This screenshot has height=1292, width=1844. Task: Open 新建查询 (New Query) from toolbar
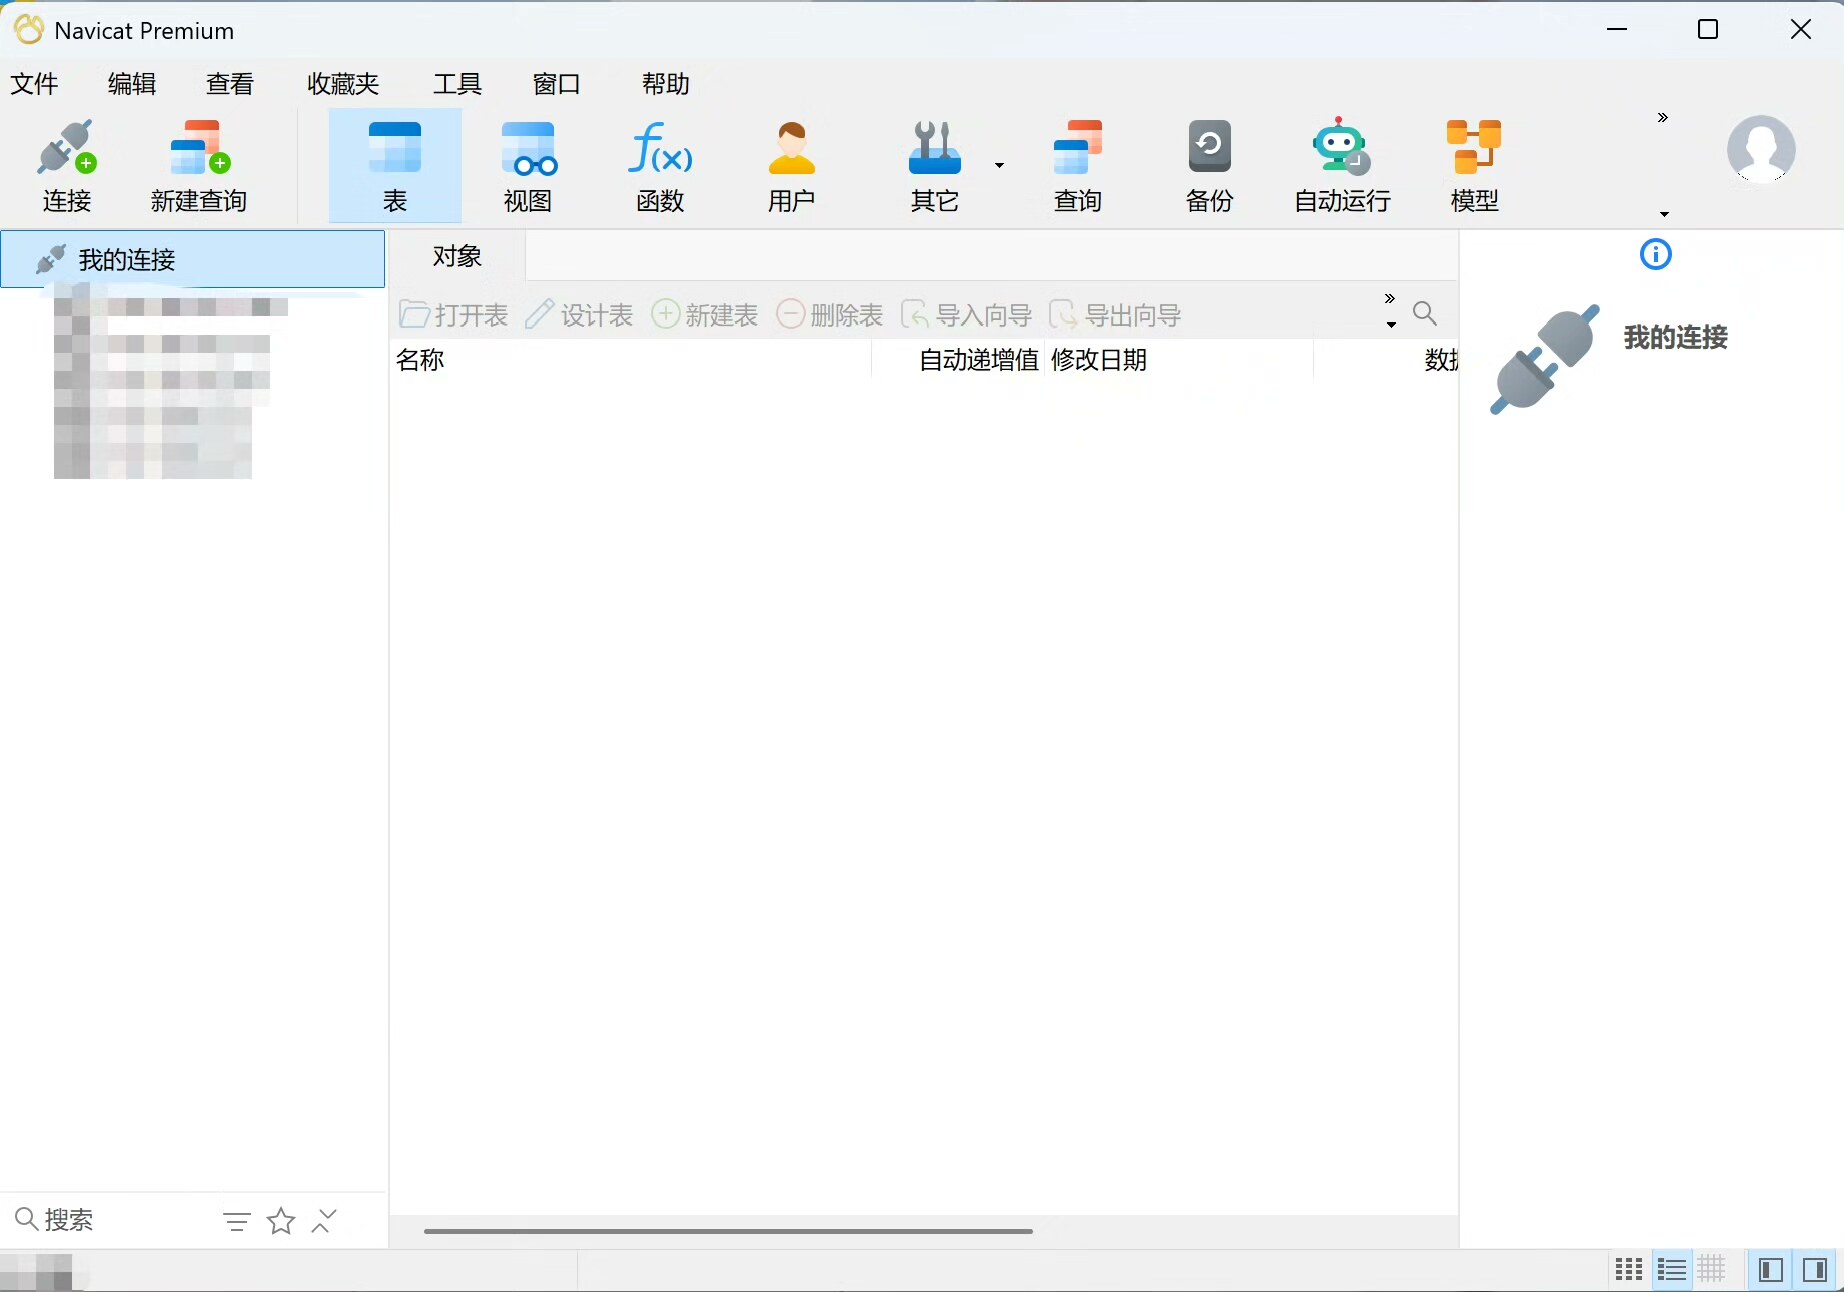tap(199, 165)
